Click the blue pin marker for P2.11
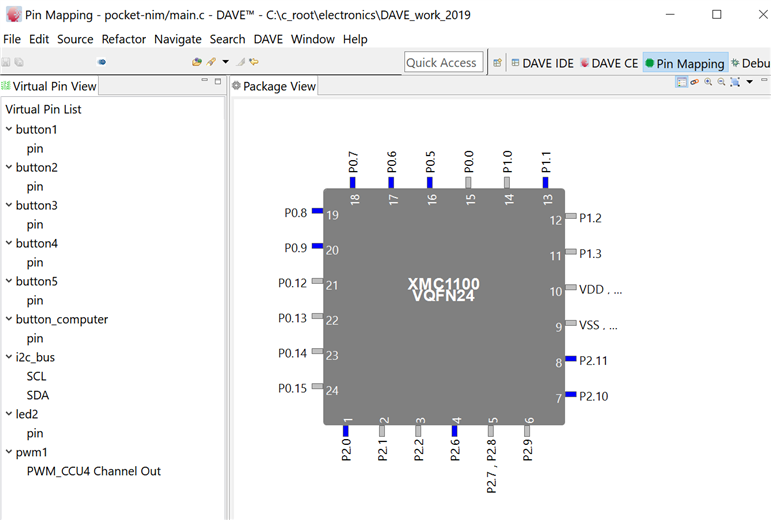The width and height of the screenshot is (771, 520). (x=571, y=358)
